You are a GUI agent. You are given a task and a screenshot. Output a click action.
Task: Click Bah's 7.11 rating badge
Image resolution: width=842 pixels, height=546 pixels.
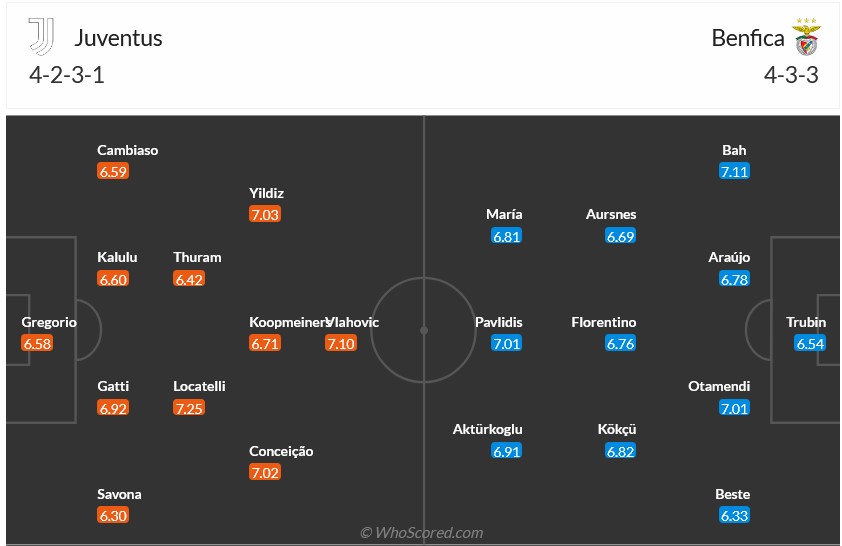click(734, 172)
